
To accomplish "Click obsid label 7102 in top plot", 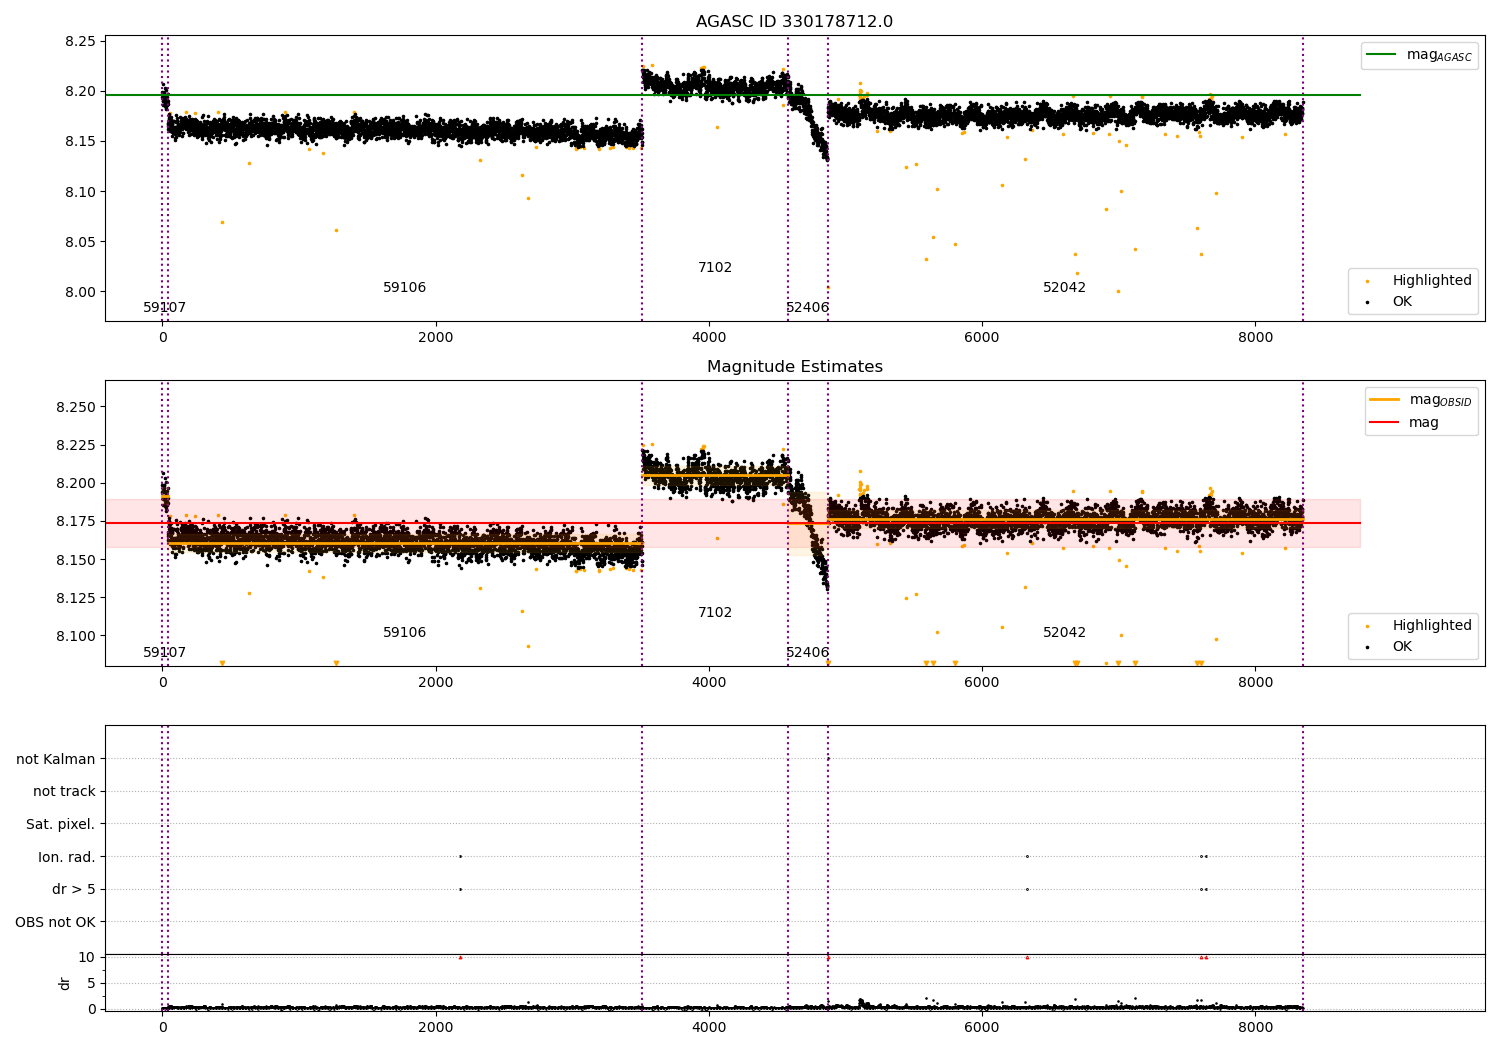I will coord(715,268).
